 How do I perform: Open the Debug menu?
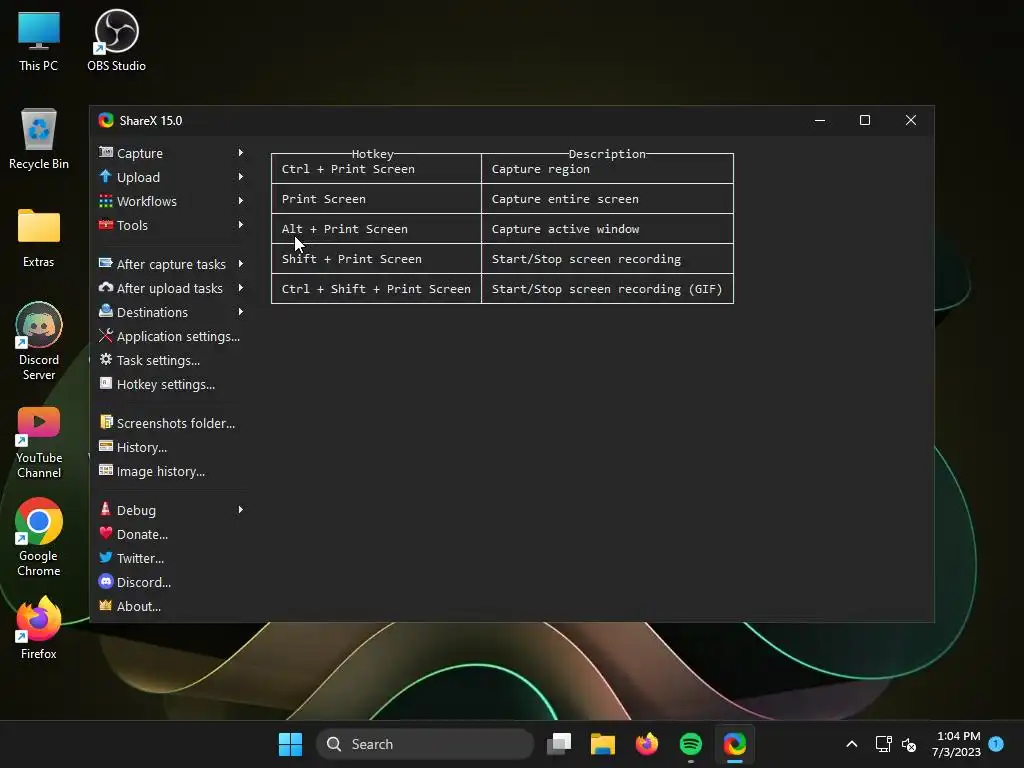pos(171,510)
